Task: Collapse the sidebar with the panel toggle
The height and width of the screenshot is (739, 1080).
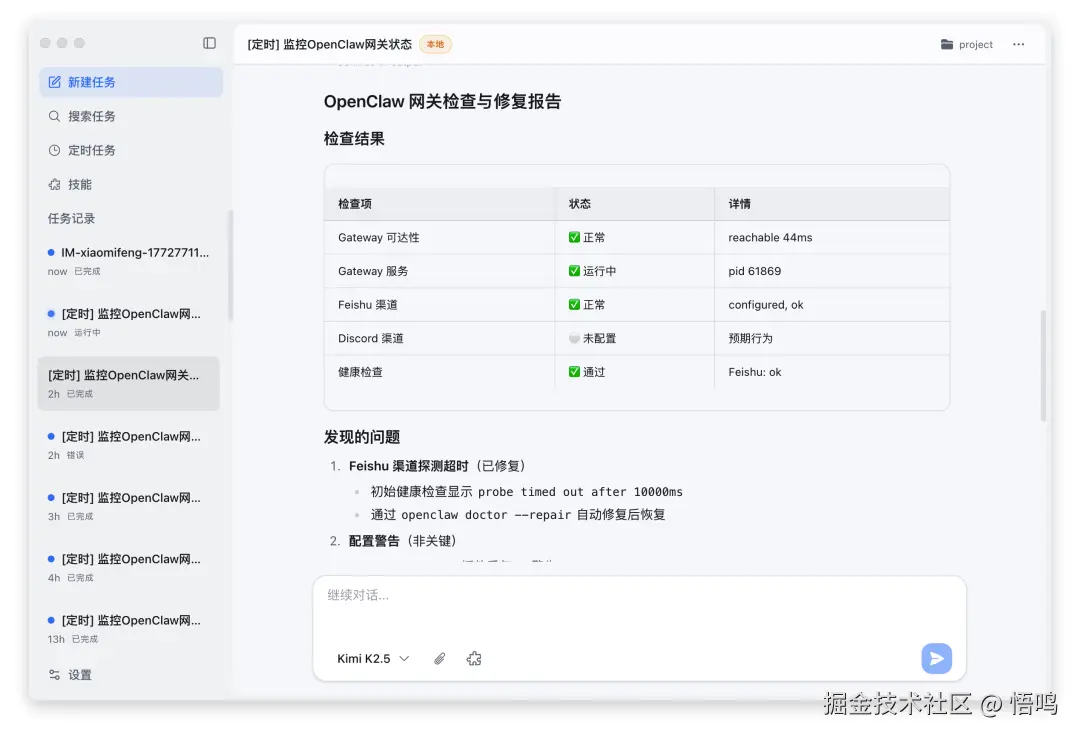Action: click(x=209, y=43)
